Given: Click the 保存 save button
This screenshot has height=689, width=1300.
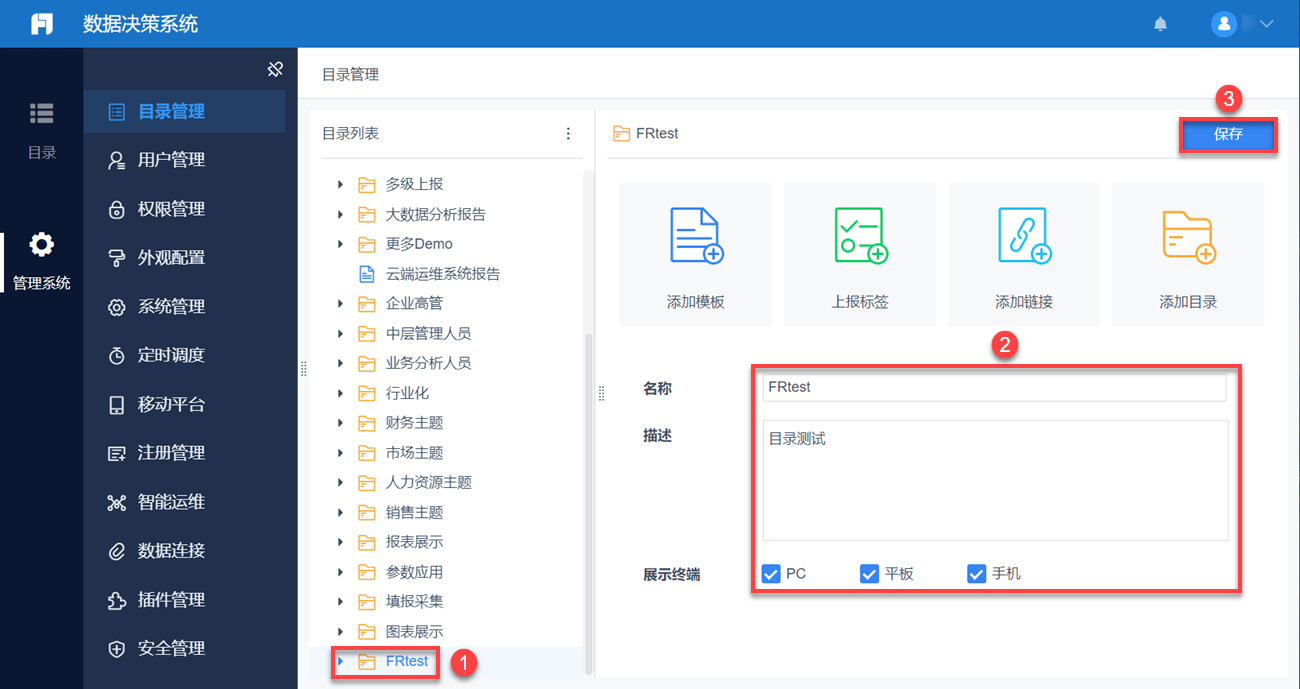Looking at the screenshot, I should tap(1228, 135).
